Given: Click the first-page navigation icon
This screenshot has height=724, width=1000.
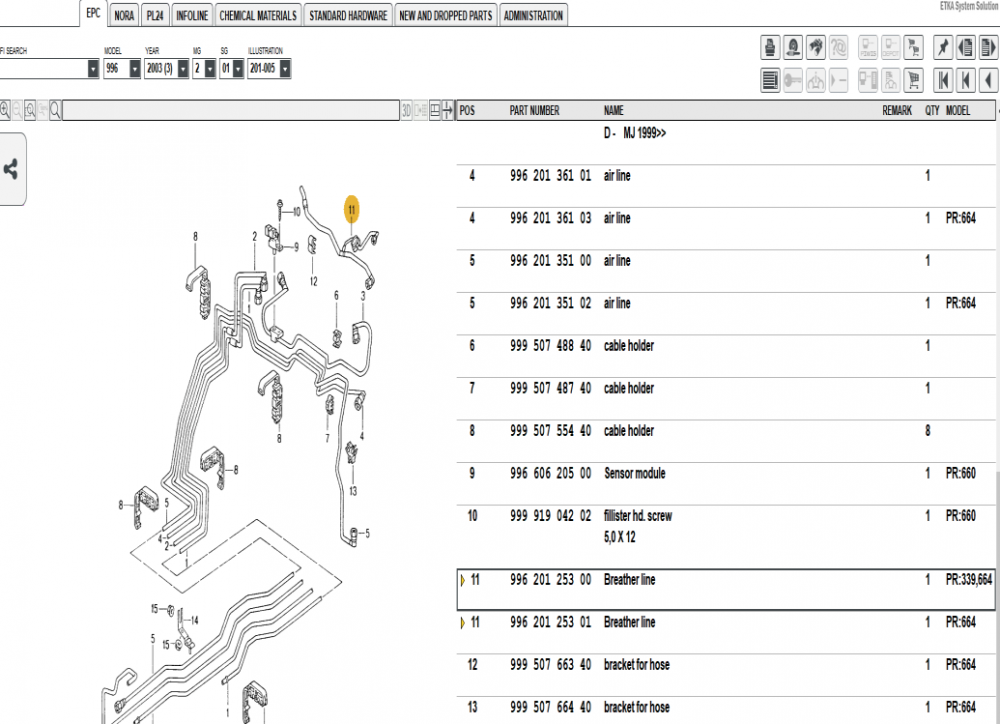Looking at the screenshot, I should tap(943, 80).
